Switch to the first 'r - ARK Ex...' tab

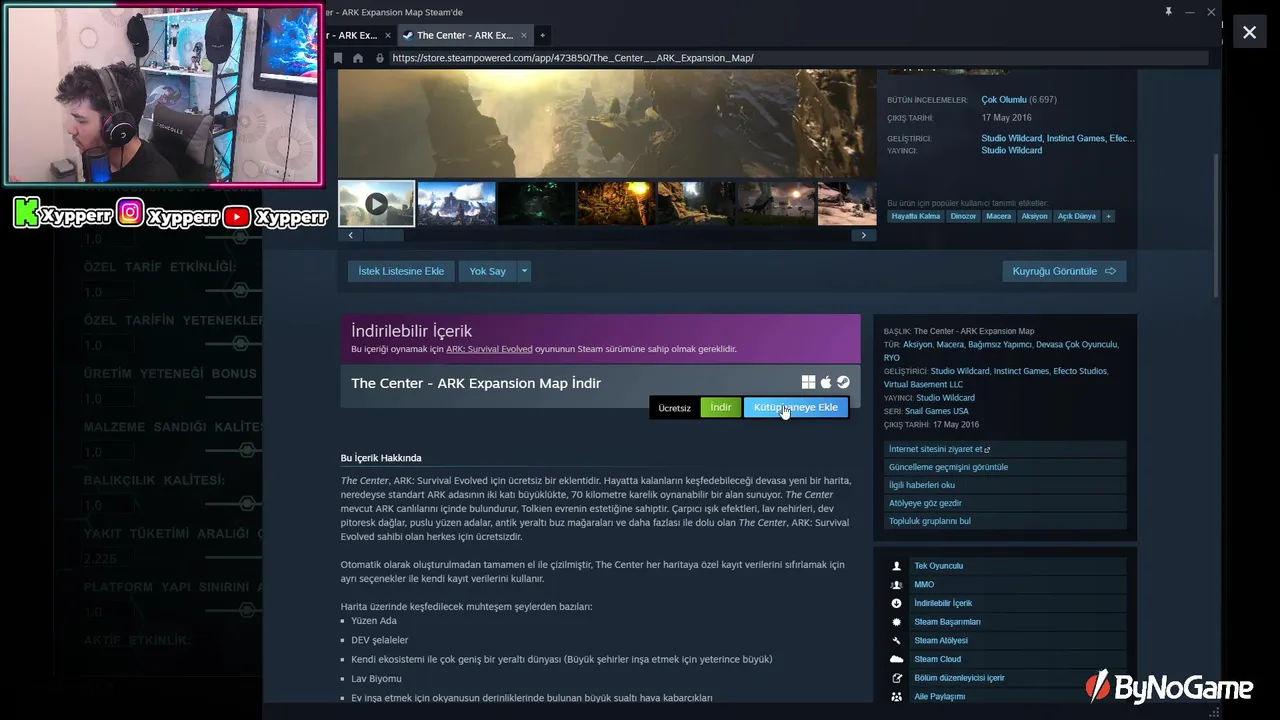point(356,35)
